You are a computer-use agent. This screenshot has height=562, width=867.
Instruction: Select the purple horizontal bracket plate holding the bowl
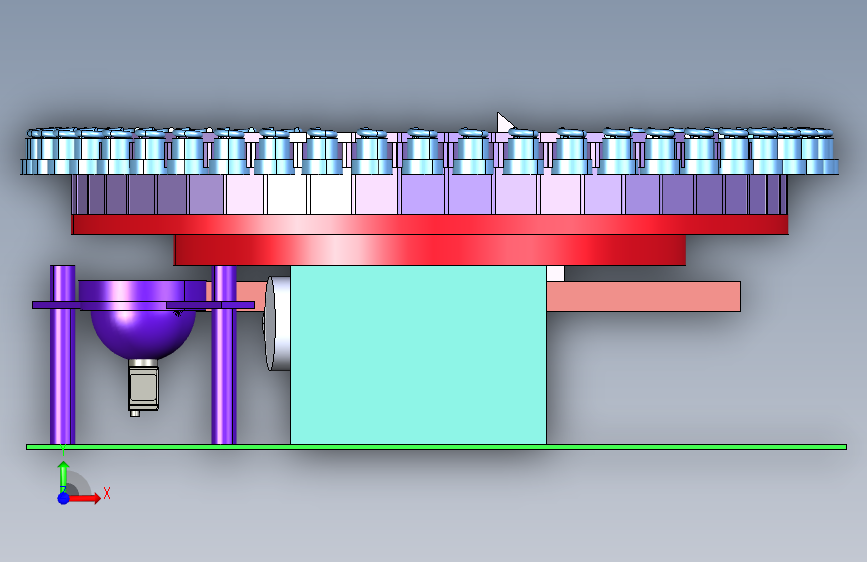click(x=143, y=305)
